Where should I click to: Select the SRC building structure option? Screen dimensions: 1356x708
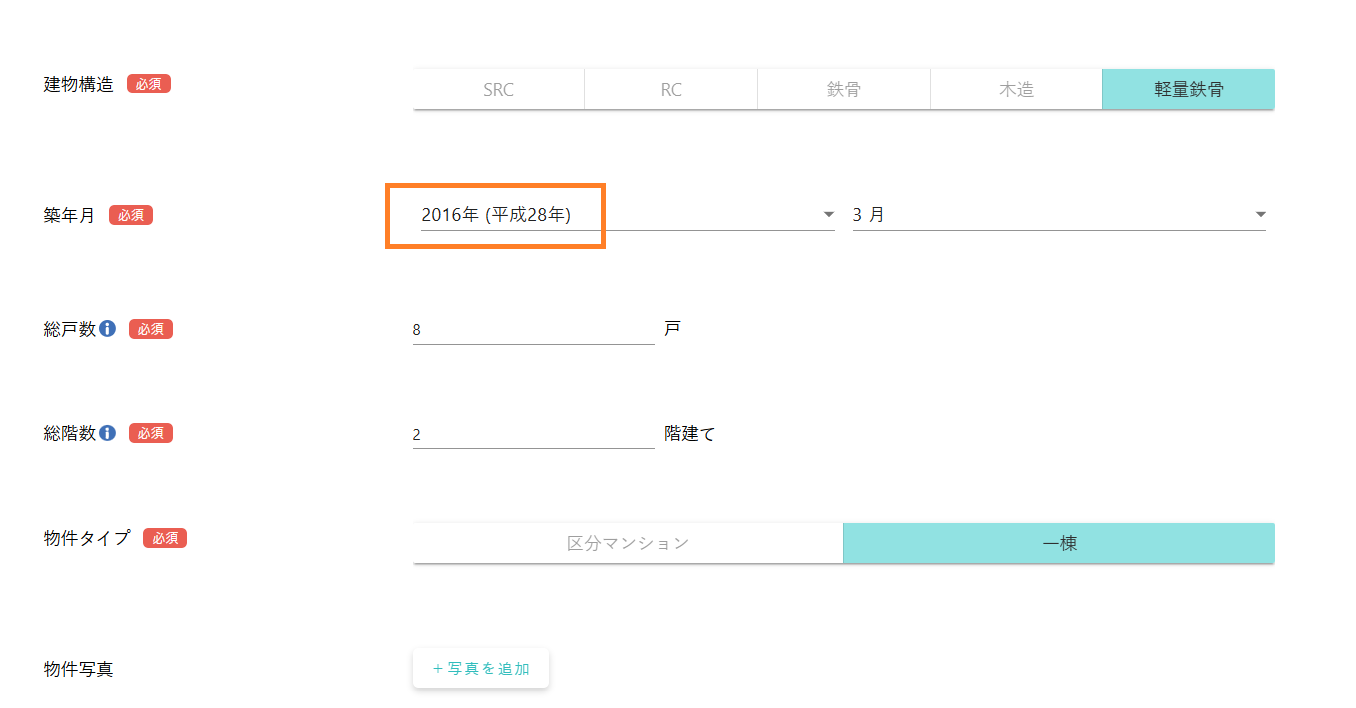pyautogui.click(x=498, y=90)
